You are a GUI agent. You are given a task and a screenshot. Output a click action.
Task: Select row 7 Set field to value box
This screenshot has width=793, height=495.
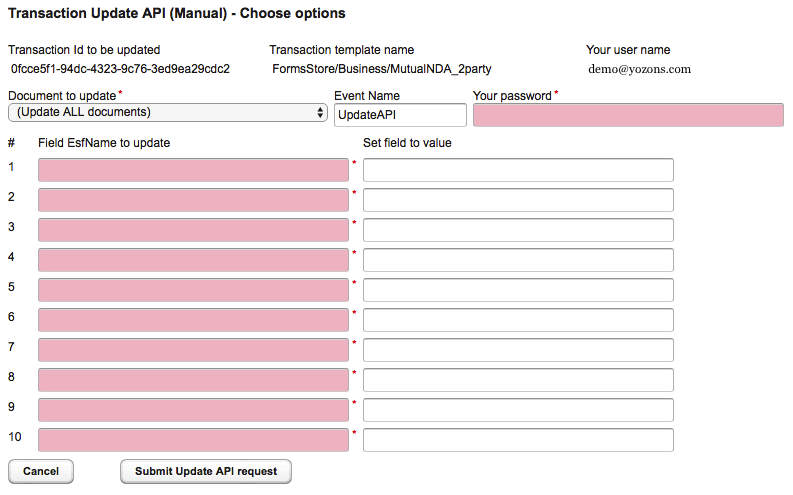(x=518, y=350)
